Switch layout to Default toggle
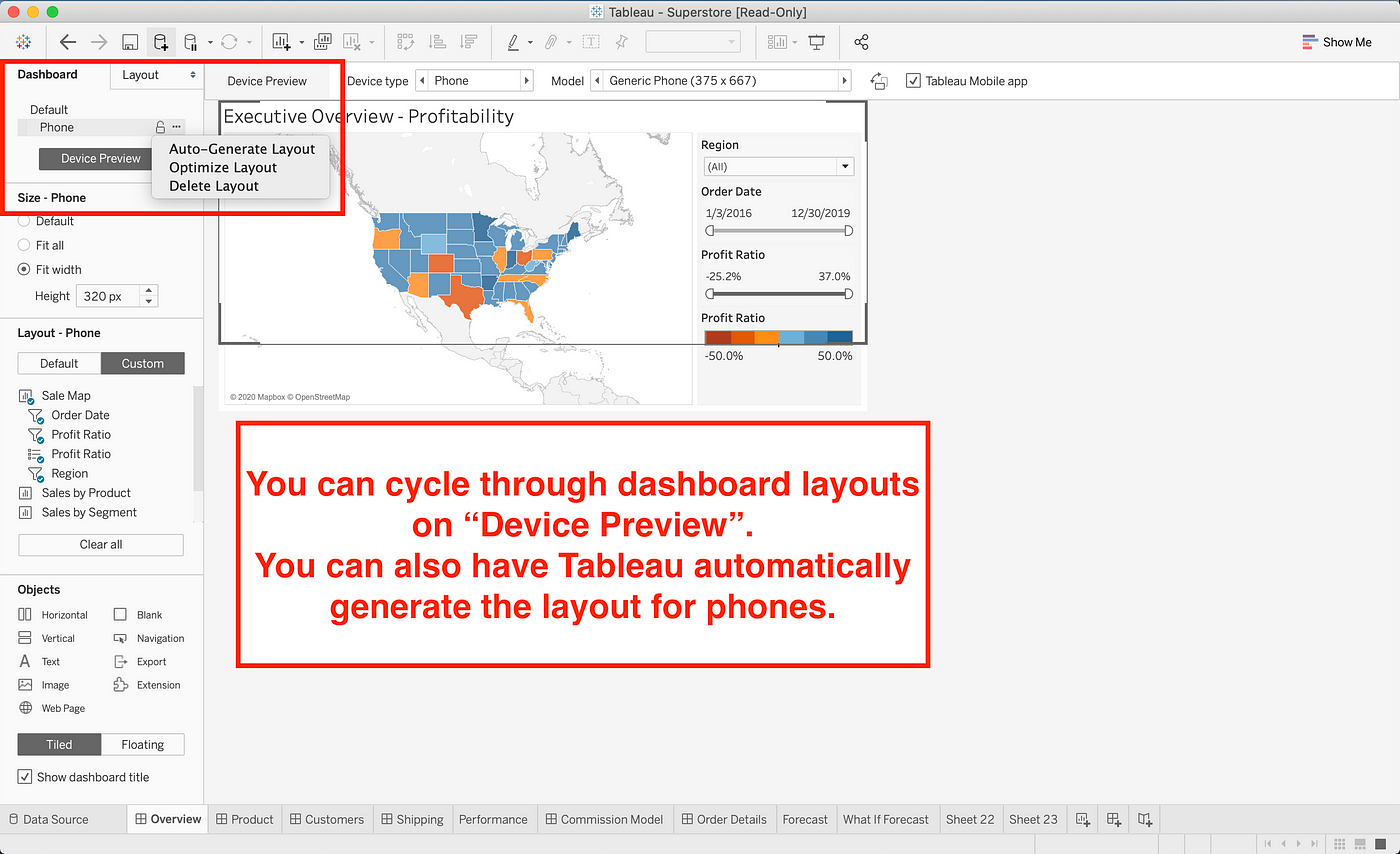Screen dimensions: 1400x854 coord(59,364)
